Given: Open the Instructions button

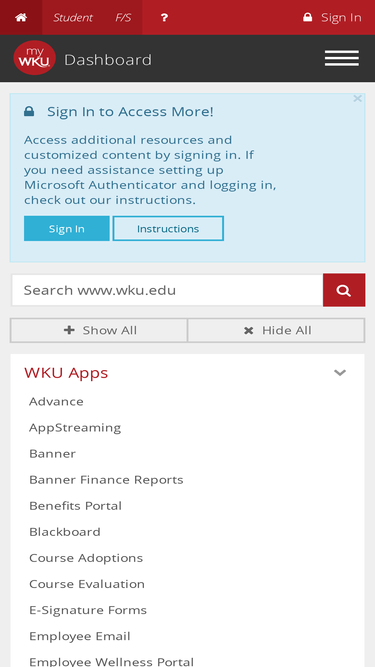Looking at the screenshot, I should coord(168,228).
